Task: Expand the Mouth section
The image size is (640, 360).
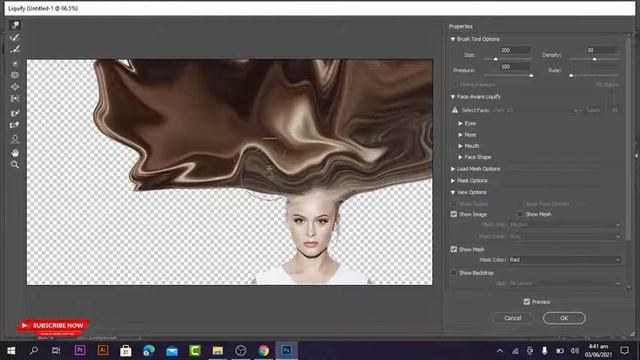Action: tap(460, 146)
